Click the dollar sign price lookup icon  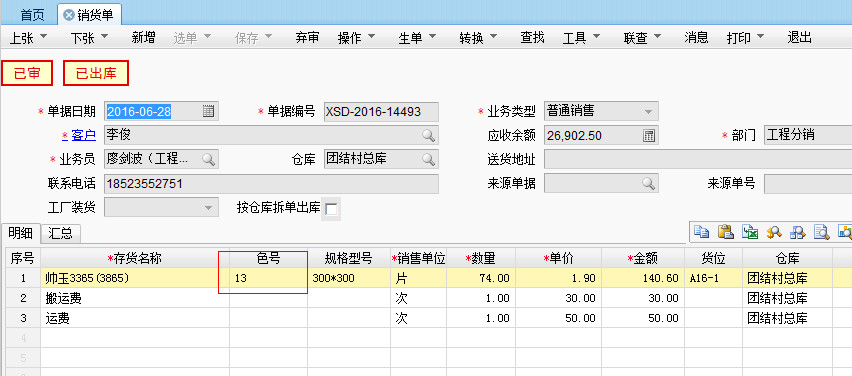pyautogui.click(x=774, y=232)
